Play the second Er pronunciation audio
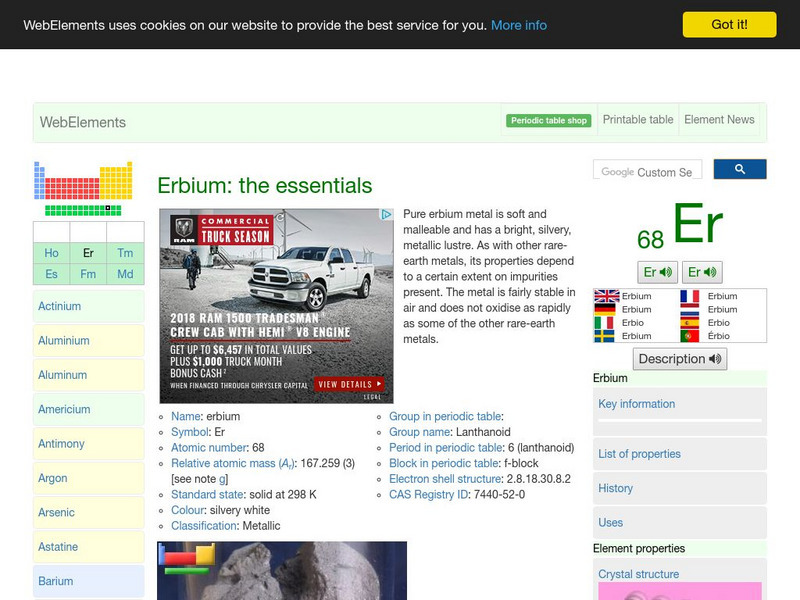This screenshot has height=600, width=800. tap(702, 272)
